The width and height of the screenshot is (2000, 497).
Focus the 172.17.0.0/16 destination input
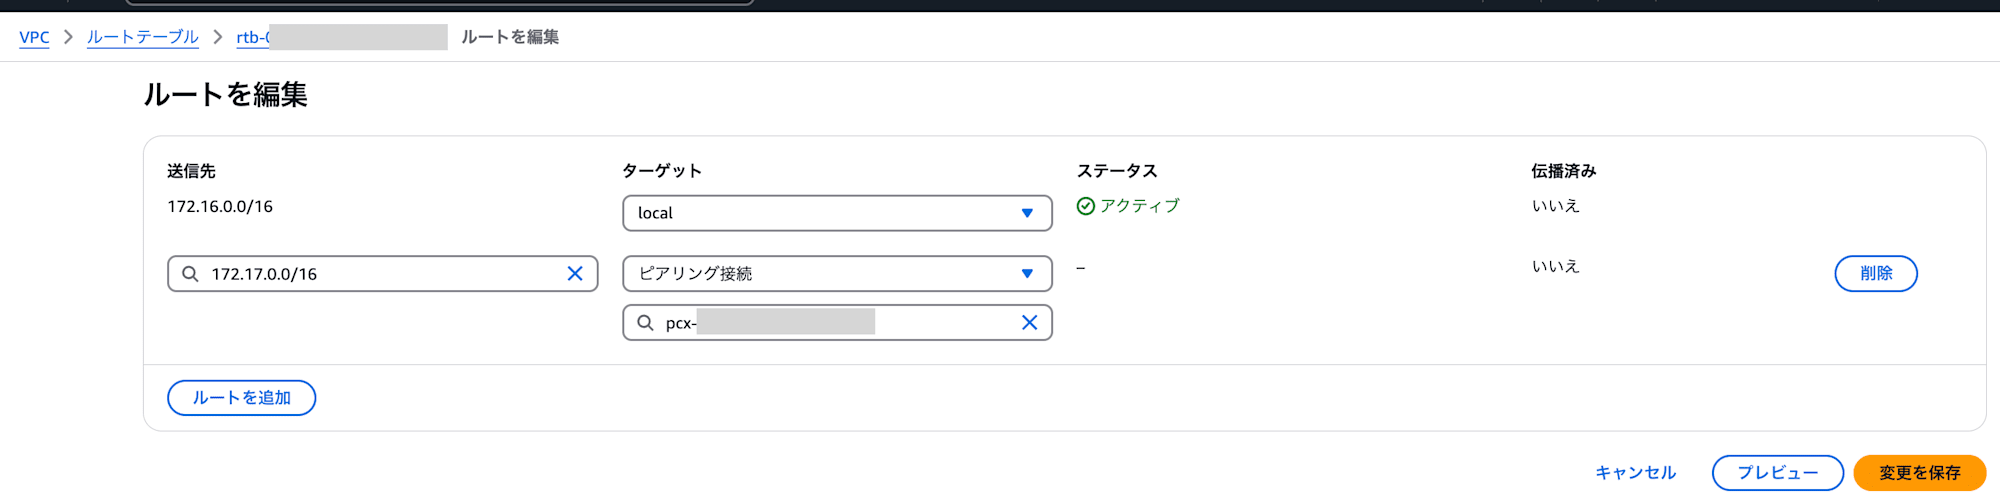(383, 274)
